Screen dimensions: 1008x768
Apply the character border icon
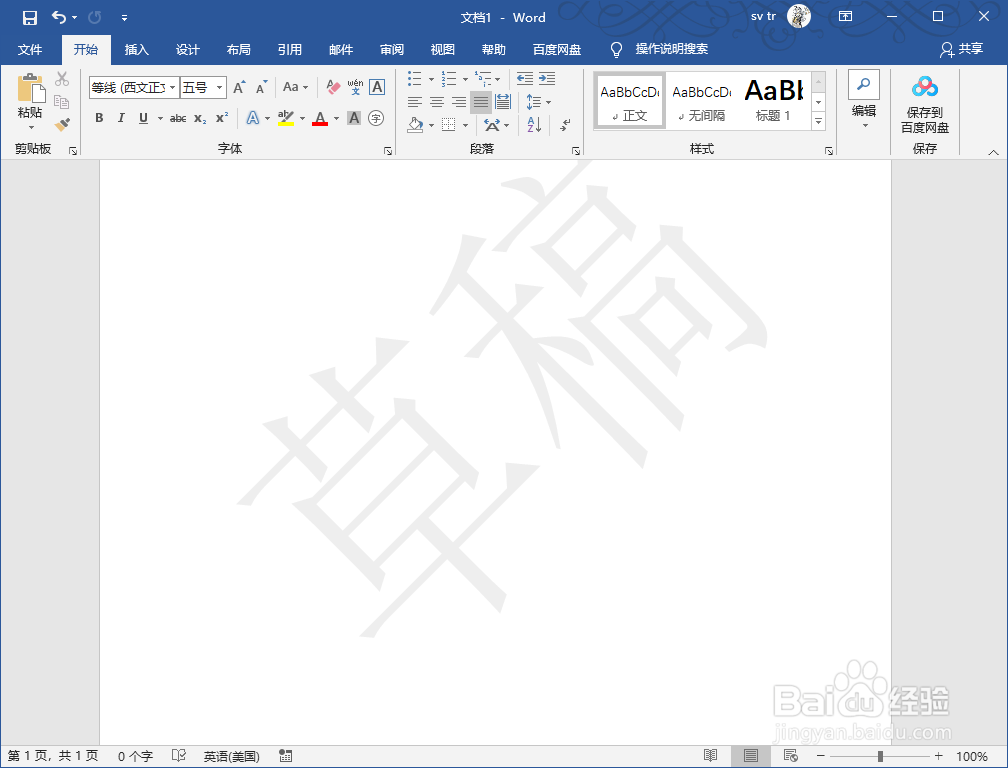[x=377, y=87]
